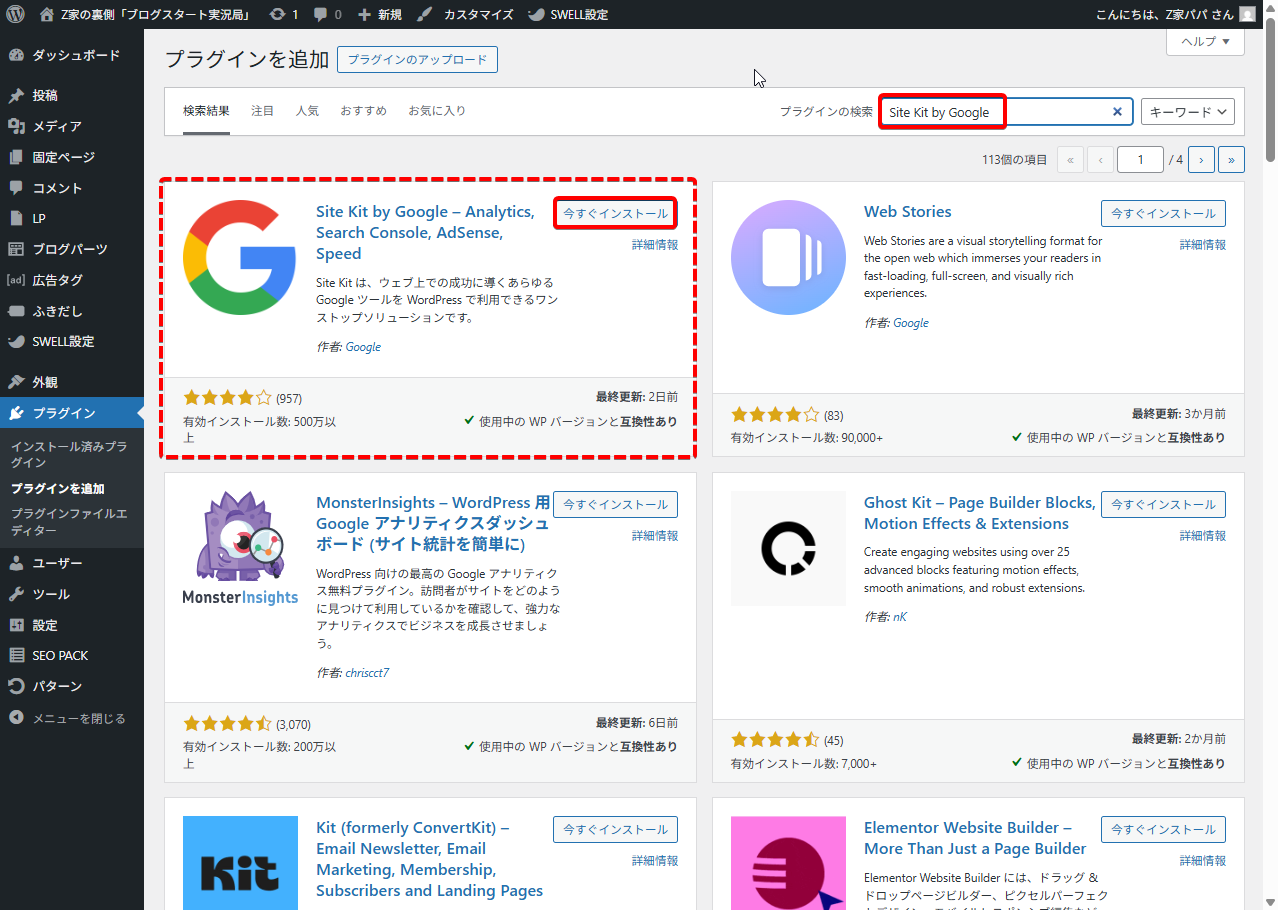This screenshot has width=1278, height=910.
Task: Click the プラグインのアップロード button
Action: [417, 60]
